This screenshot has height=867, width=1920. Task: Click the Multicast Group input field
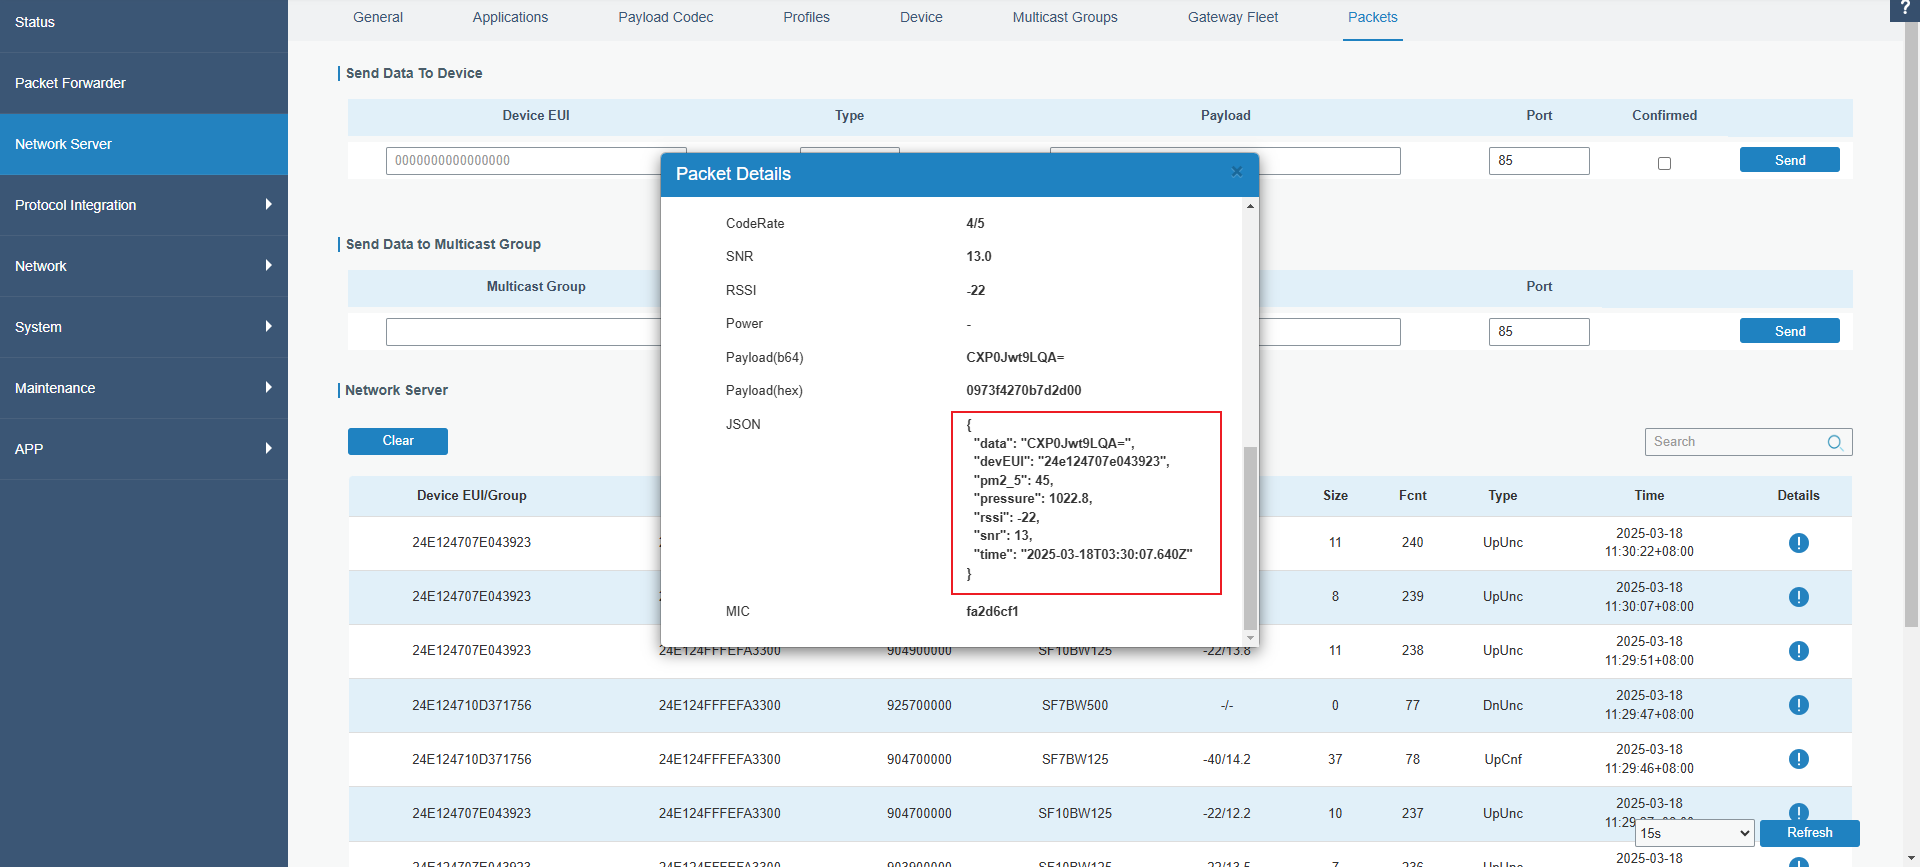click(524, 332)
